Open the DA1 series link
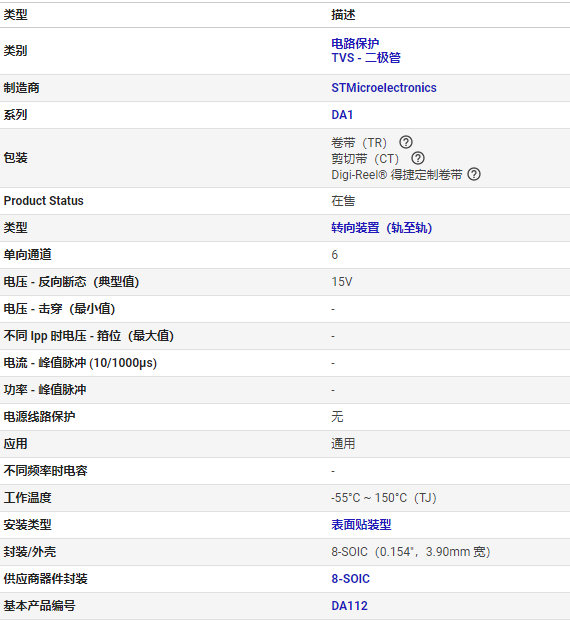The width and height of the screenshot is (570, 620). click(x=342, y=115)
